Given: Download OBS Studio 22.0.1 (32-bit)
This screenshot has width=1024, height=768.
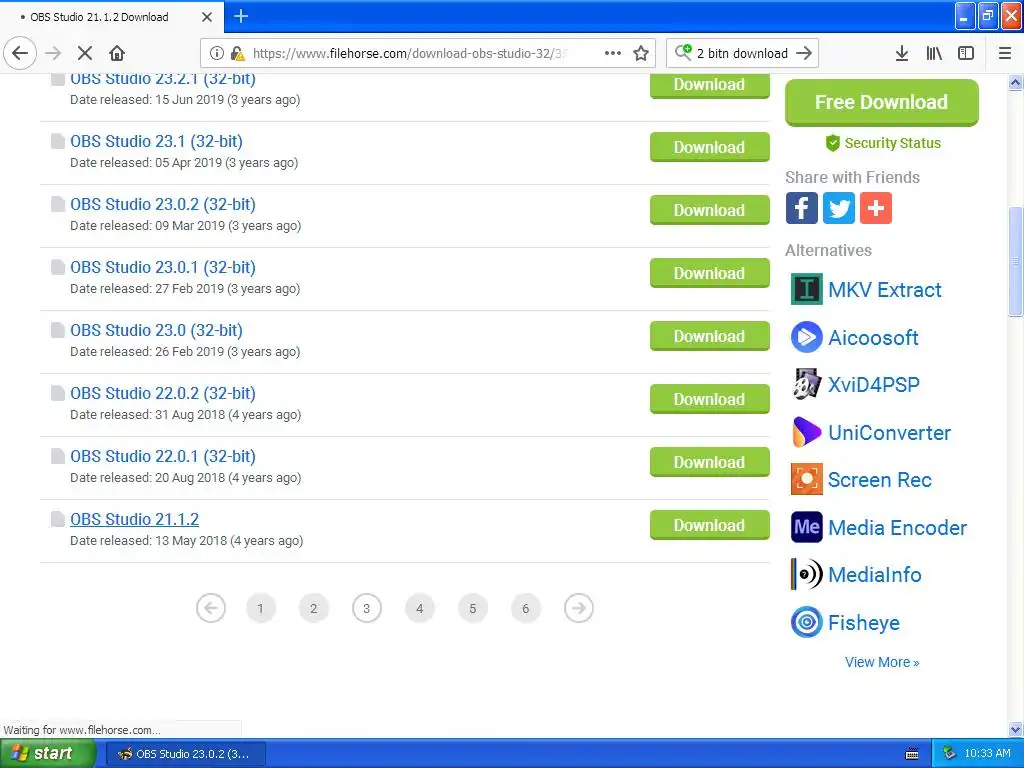Looking at the screenshot, I should point(709,462).
